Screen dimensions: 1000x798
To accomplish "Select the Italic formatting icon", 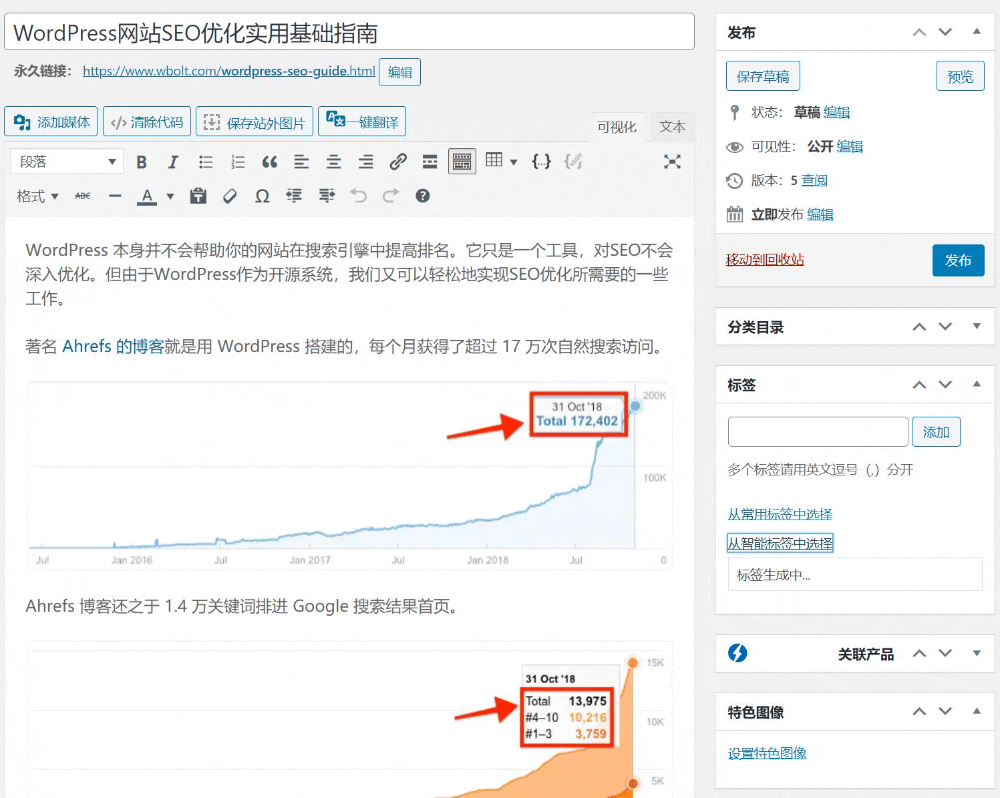I will tap(172, 162).
